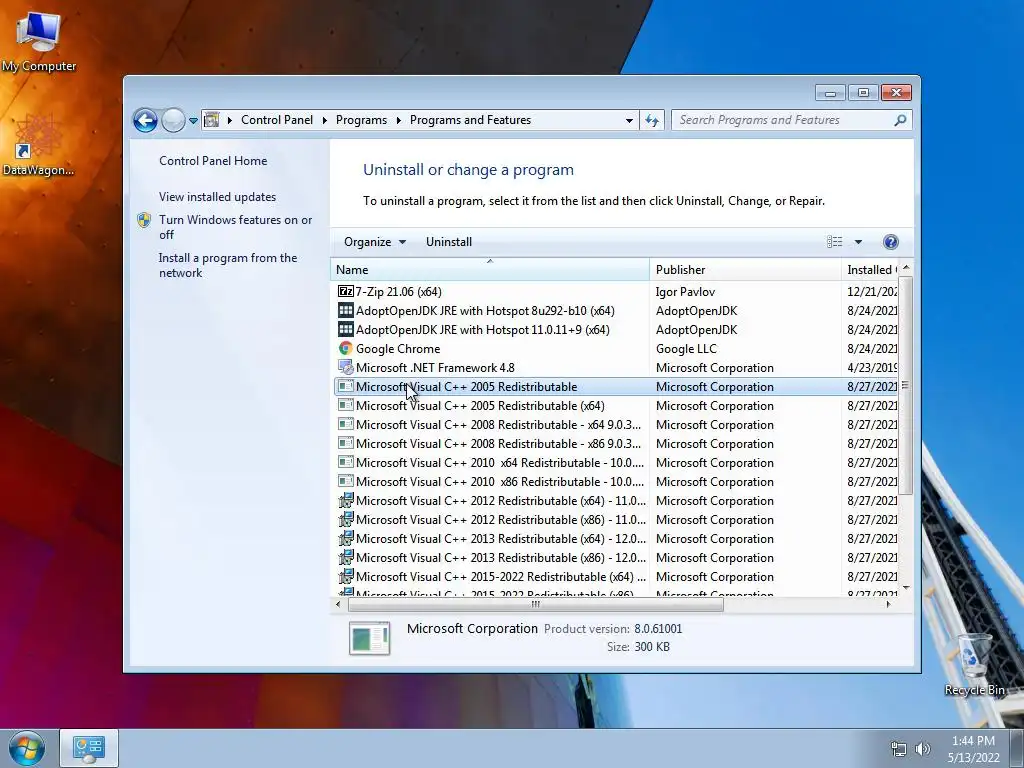
Task: Expand the arrow after Control Panel breadcrumb
Action: click(x=325, y=120)
